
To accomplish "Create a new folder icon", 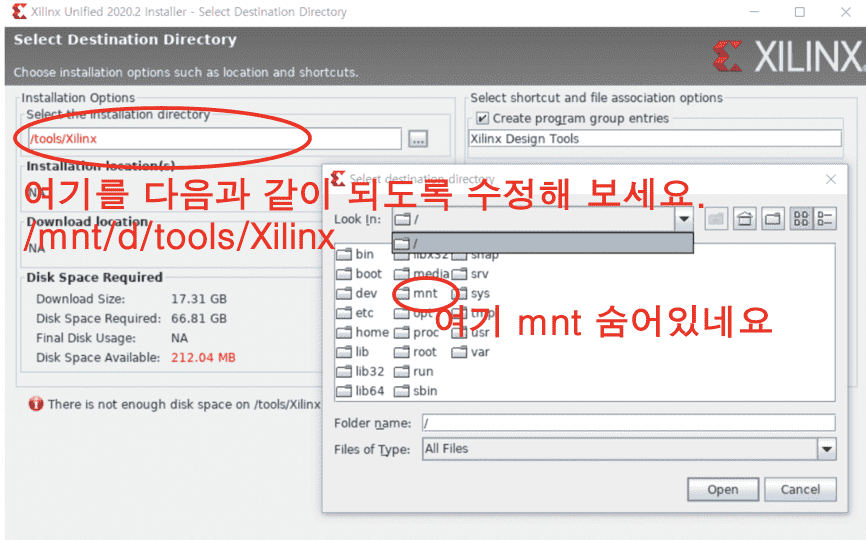I will tap(773, 219).
